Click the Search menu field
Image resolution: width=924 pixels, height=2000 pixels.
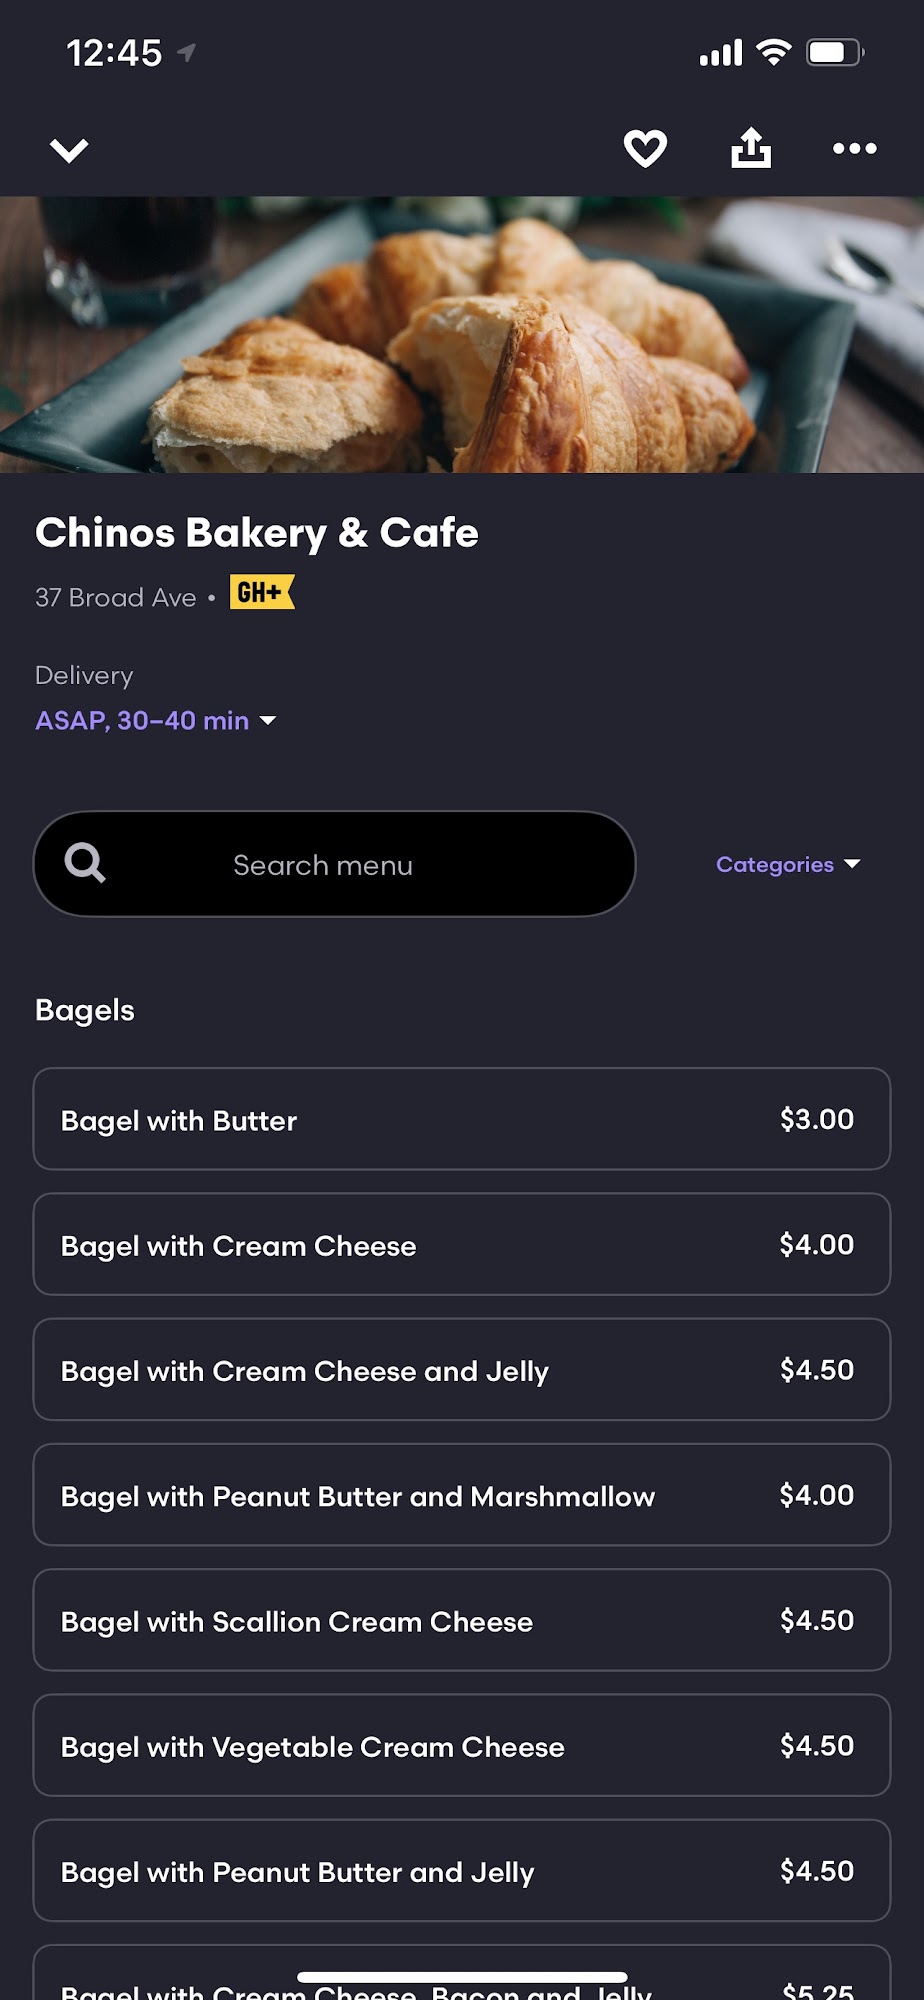click(x=335, y=865)
